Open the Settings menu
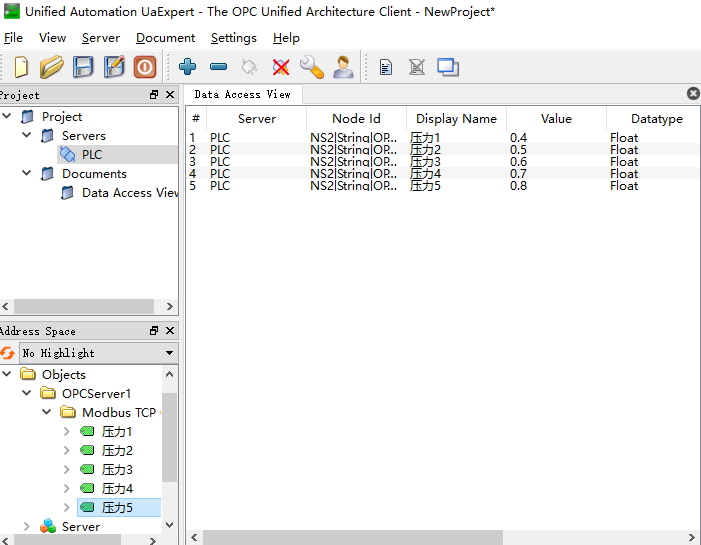This screenshot has height=545, width=701. point(233,38)
